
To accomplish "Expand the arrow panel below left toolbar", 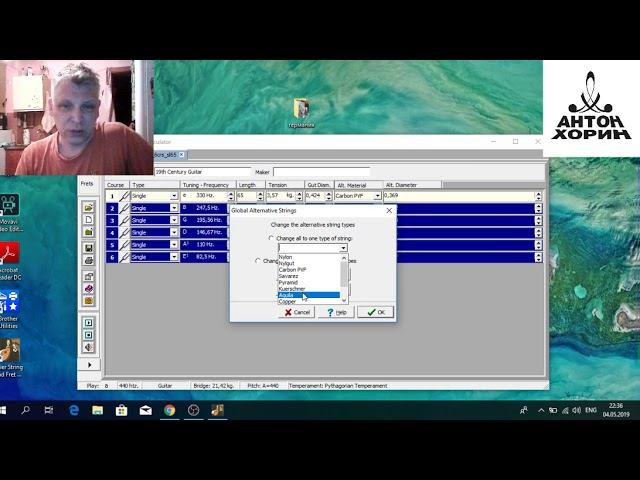I will point(89,364).
